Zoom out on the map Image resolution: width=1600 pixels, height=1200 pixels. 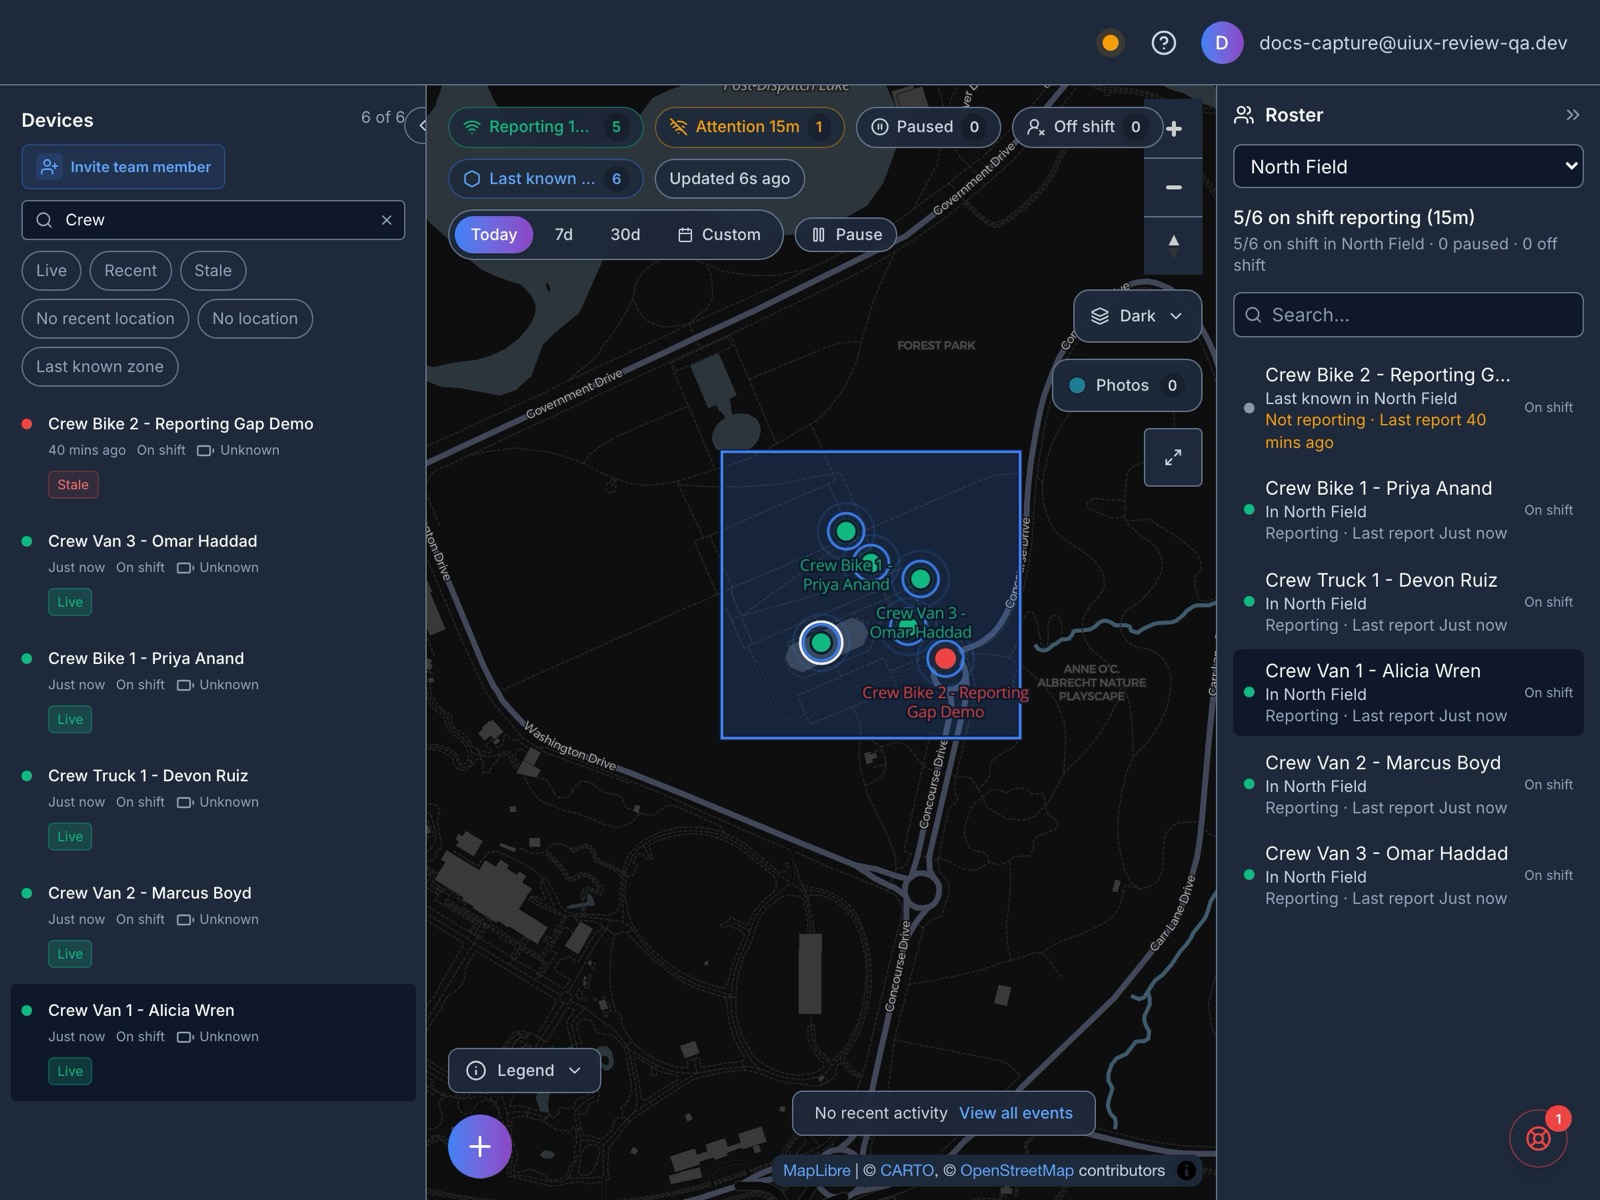(1174, 187)
